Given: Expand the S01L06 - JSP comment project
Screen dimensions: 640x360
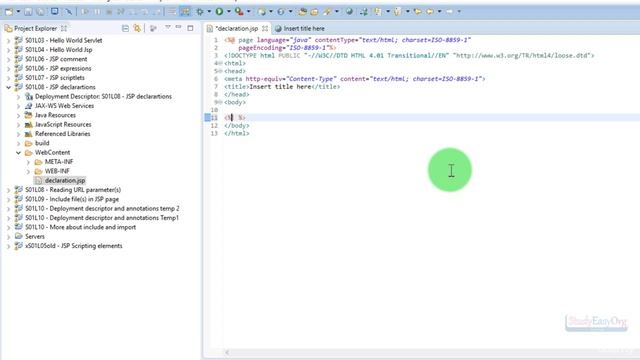Looking at the screenshot, I should [x=9, y=59].
